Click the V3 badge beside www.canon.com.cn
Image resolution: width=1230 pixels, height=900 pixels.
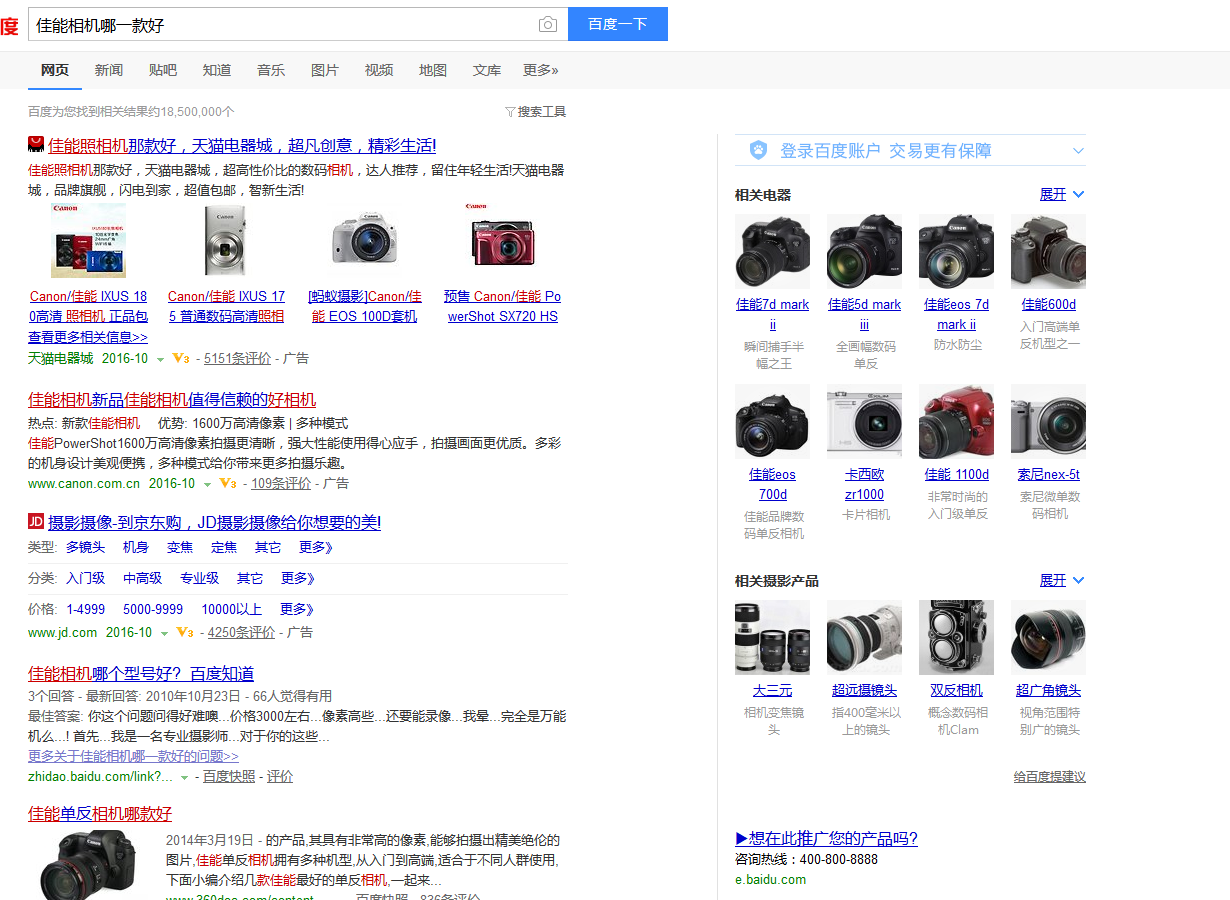(228, 483)
